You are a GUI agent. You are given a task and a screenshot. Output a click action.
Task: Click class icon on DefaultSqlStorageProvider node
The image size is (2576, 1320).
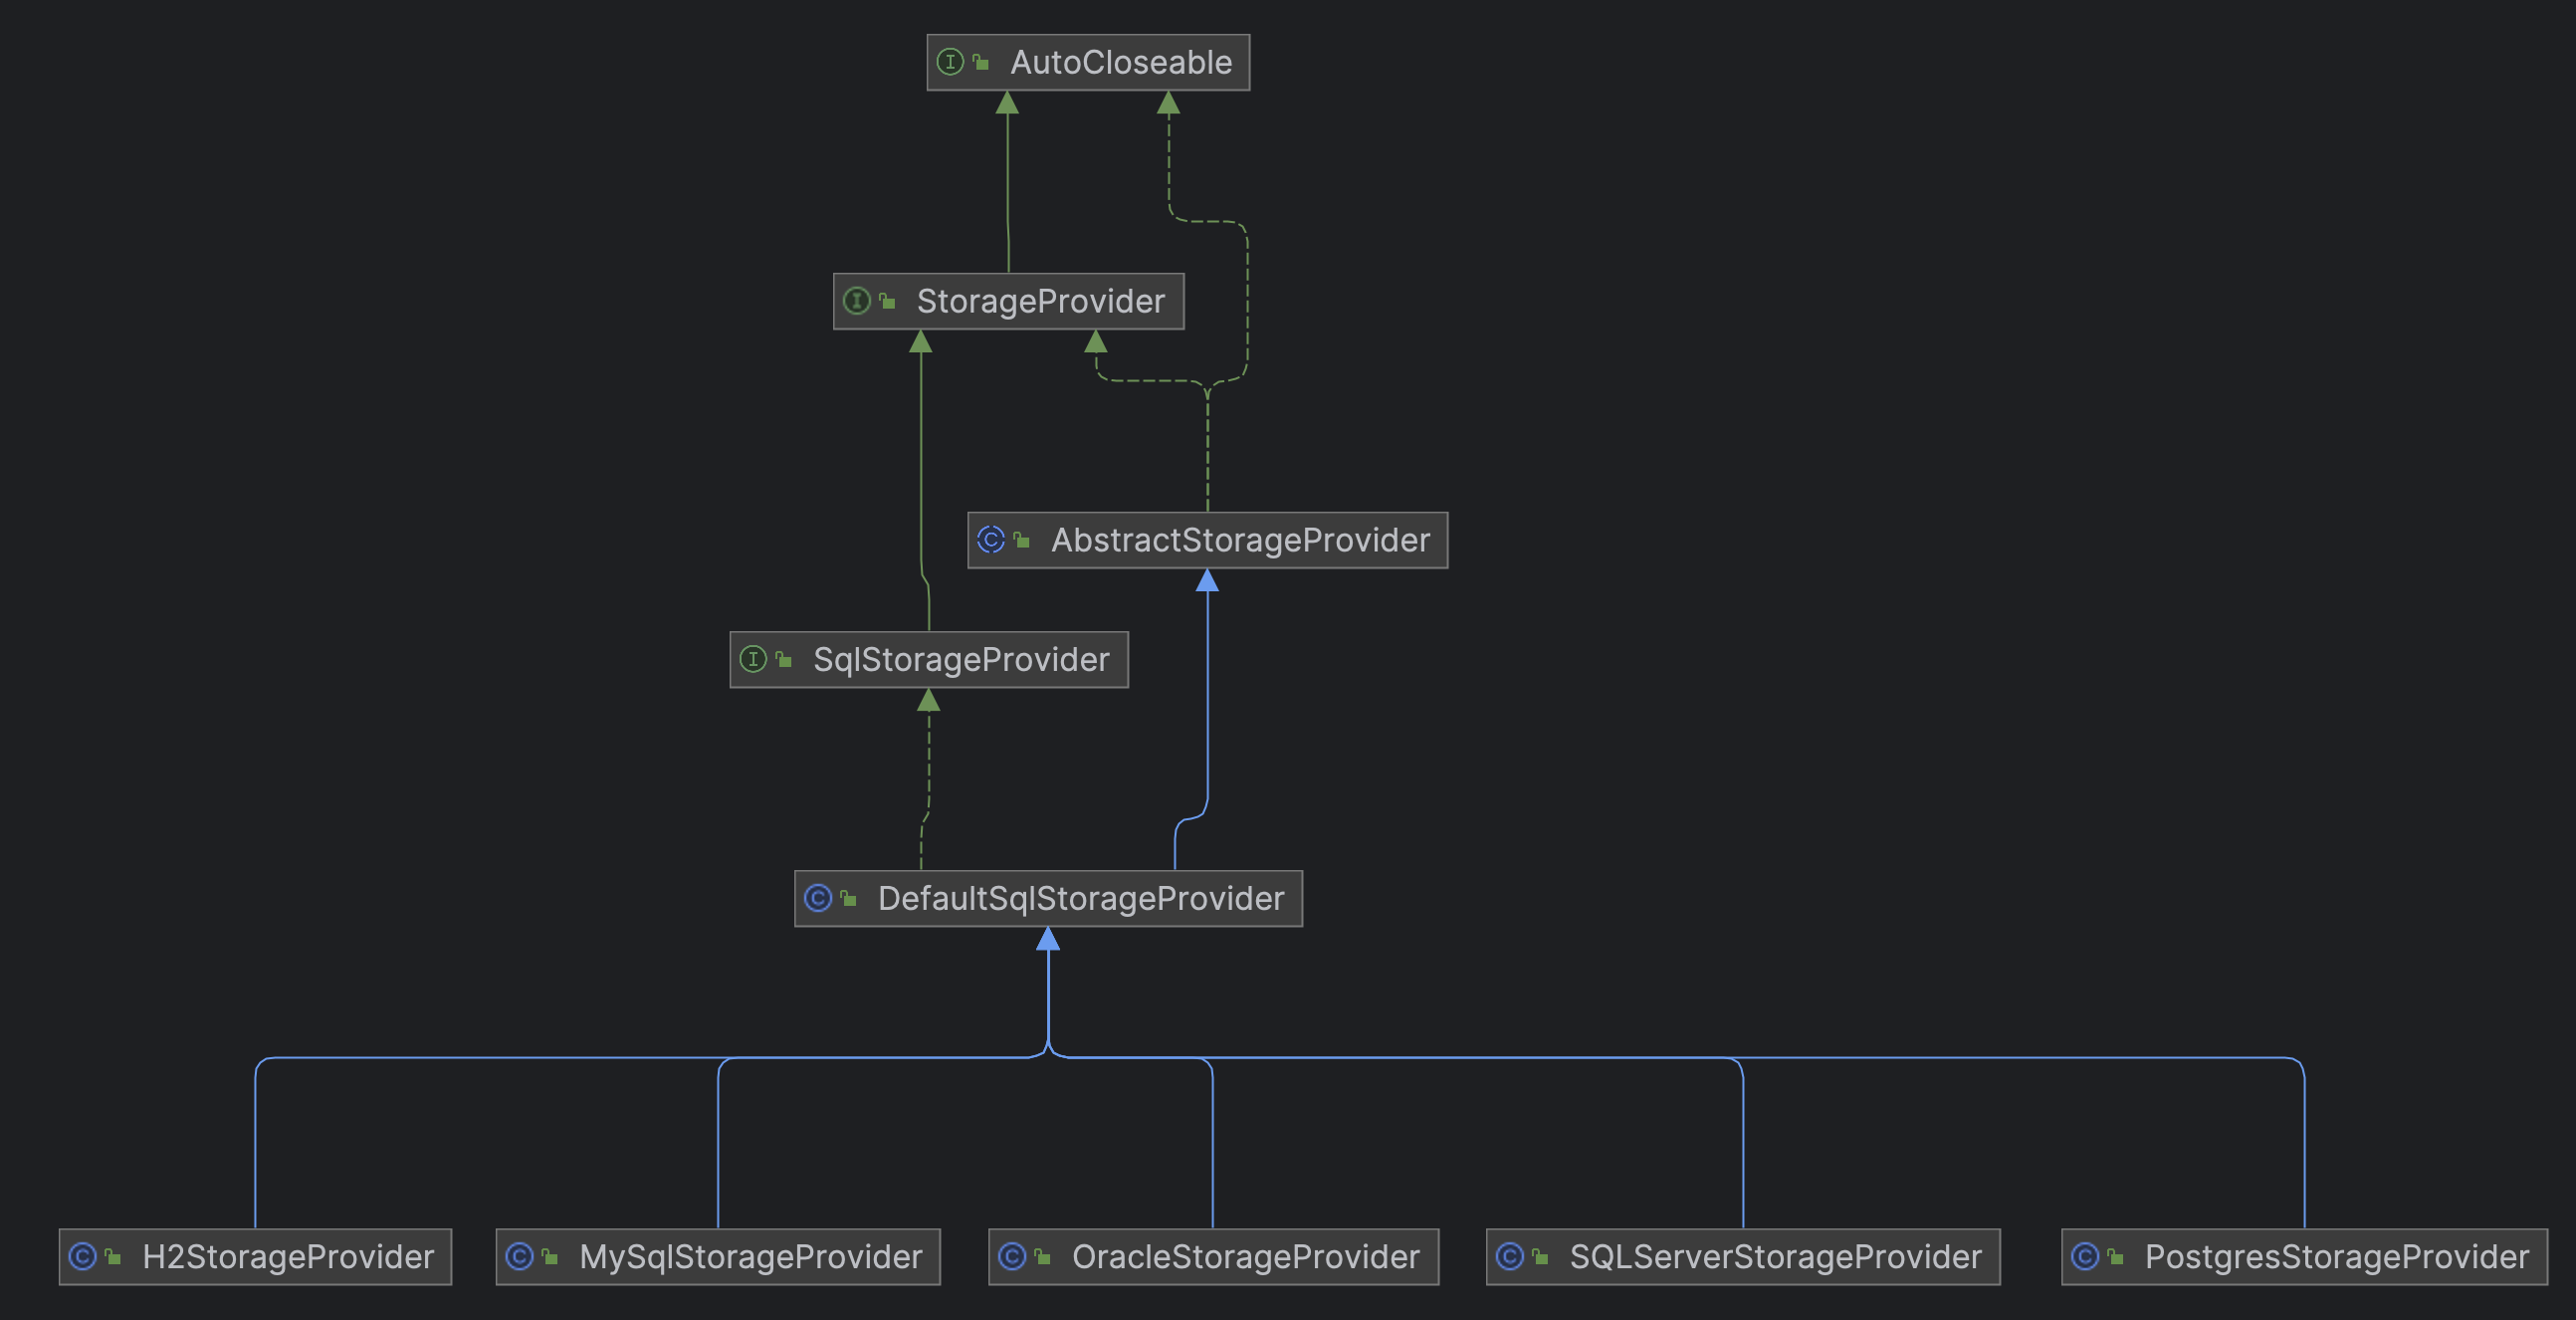tap(817, 898)
